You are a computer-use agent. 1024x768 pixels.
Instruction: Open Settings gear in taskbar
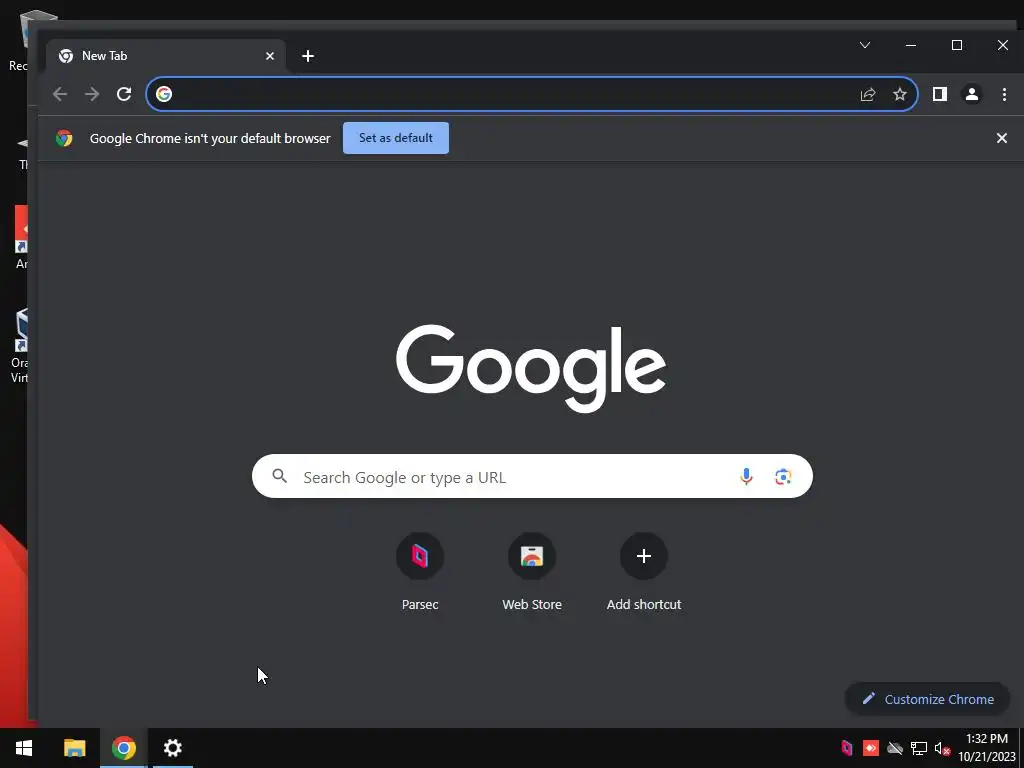[x=172, y=748]
